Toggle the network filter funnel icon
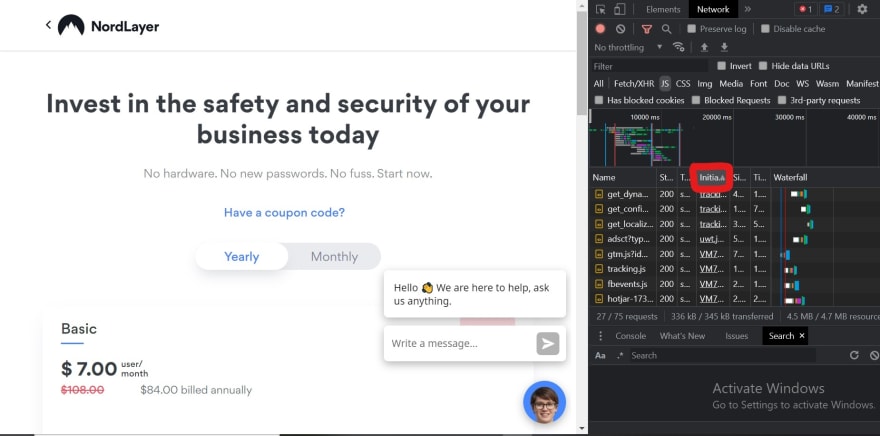The height and width of the screenshot is (436, 880). pos(647,29)
